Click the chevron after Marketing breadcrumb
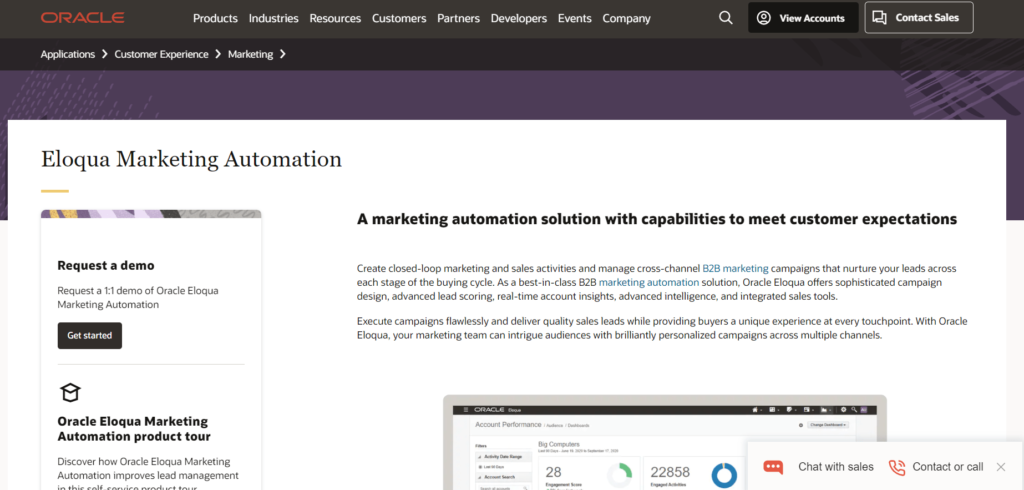 pyautogui.click(x=283, y=54)
